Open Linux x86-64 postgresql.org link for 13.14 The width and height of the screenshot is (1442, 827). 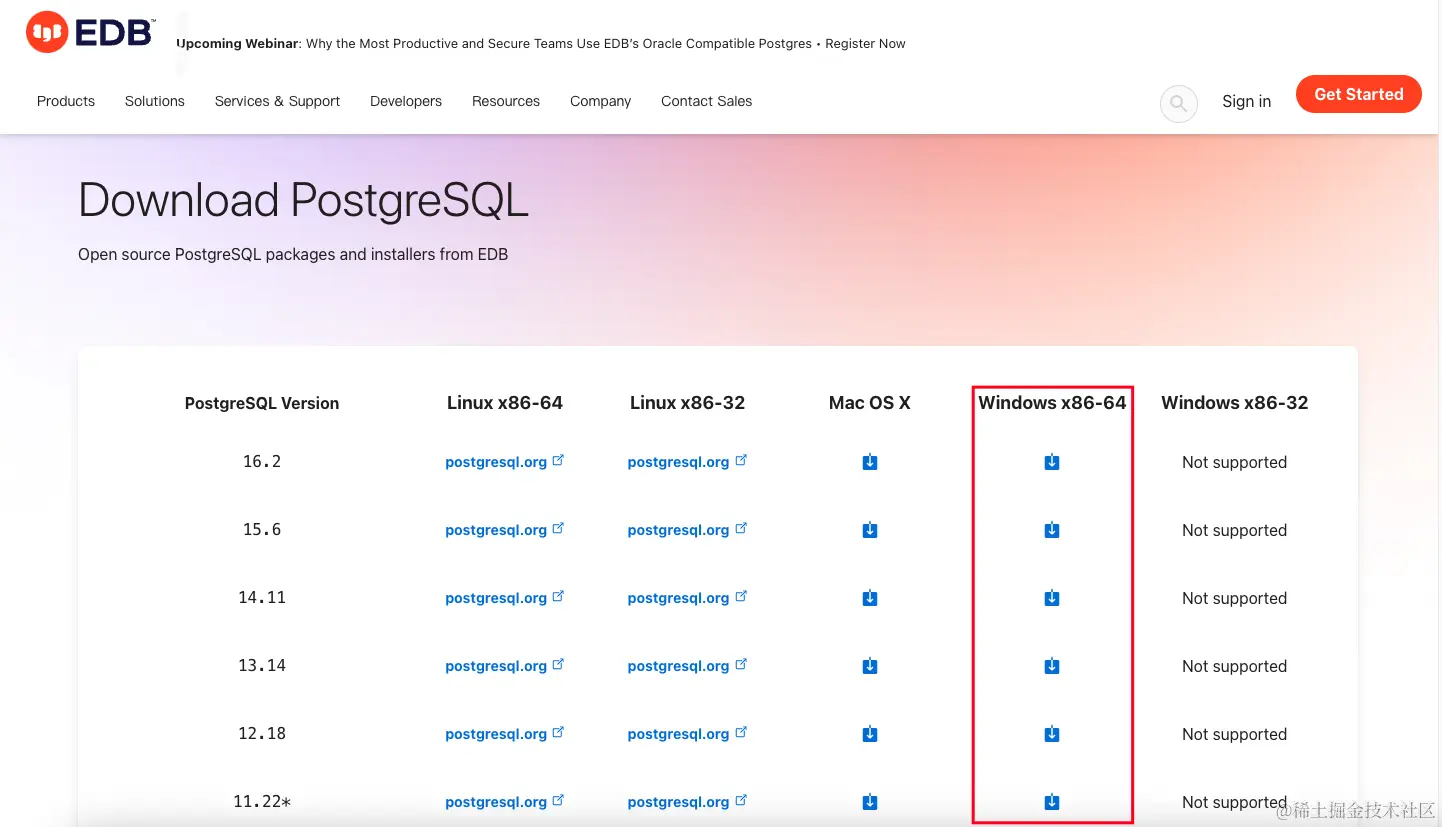[505, 666]
